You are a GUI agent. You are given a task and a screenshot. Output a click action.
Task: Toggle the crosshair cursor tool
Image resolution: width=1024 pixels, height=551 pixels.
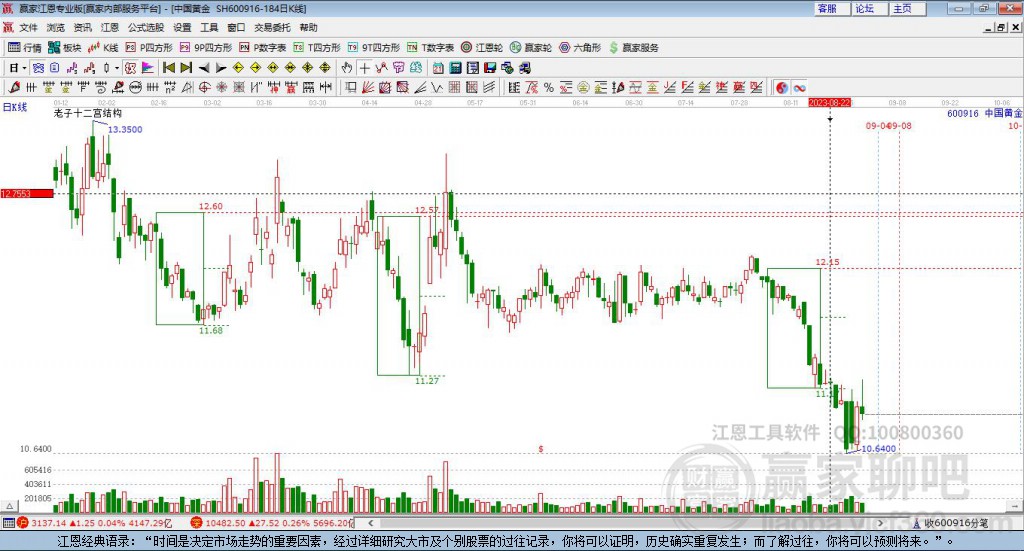point(364,68)
